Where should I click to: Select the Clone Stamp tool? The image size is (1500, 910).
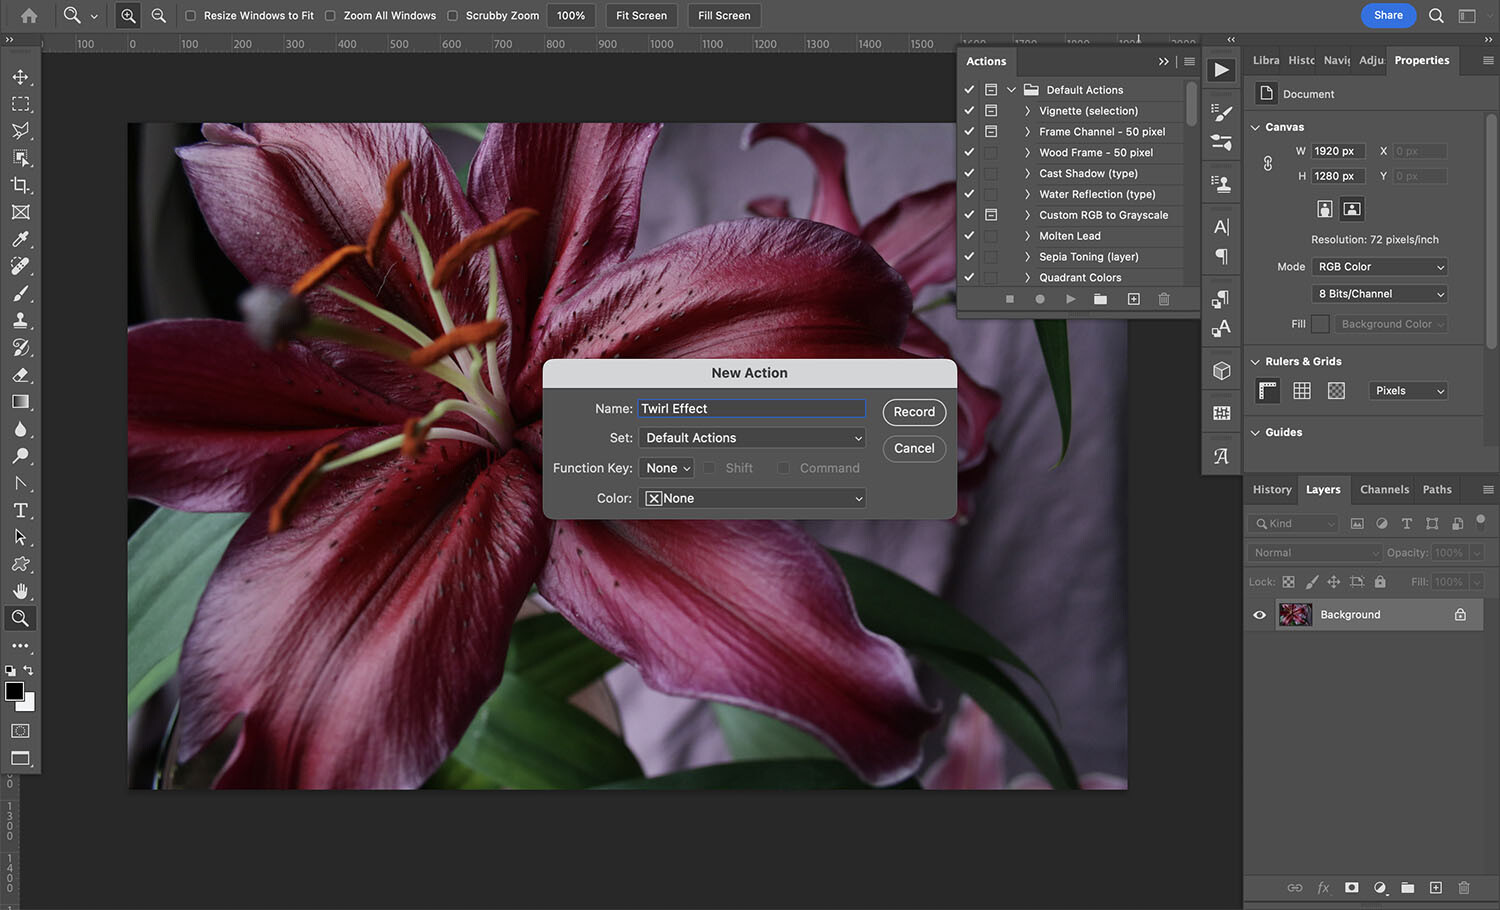[21, 320]
